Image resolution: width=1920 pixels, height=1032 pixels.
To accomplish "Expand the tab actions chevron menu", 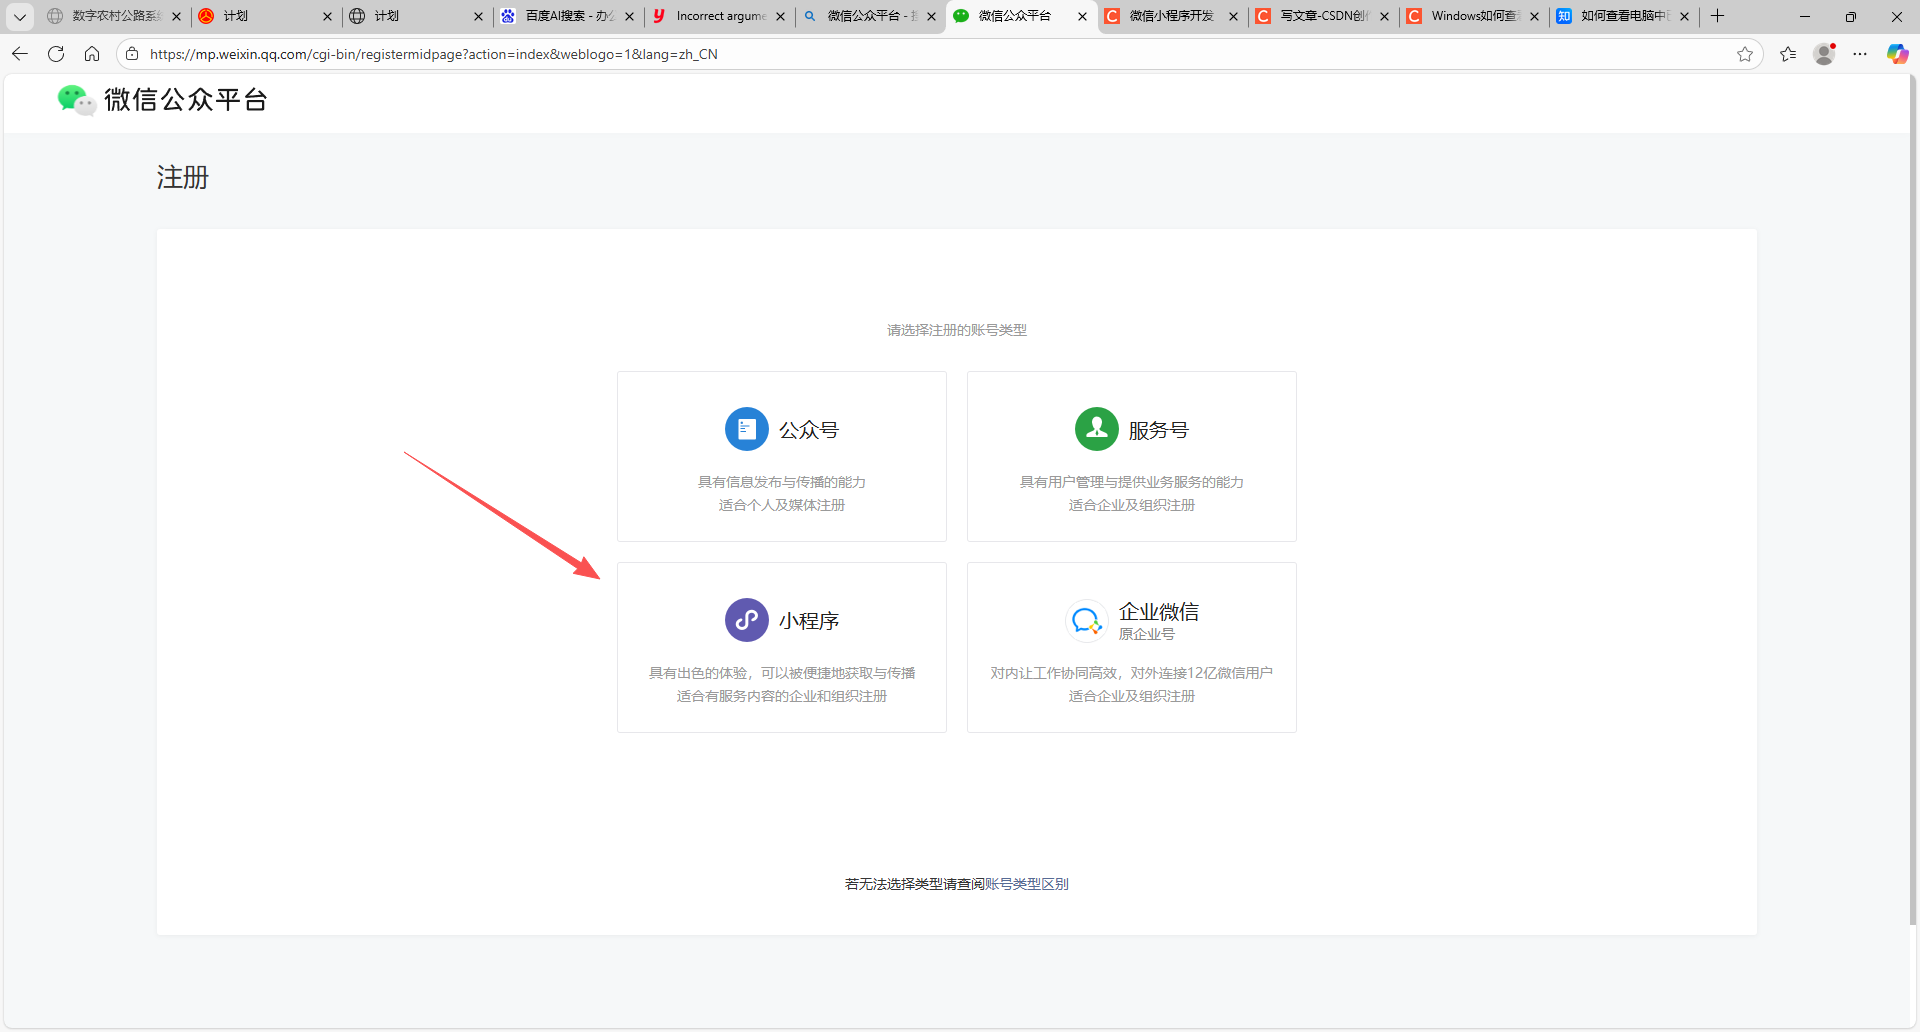I will 19,16.
